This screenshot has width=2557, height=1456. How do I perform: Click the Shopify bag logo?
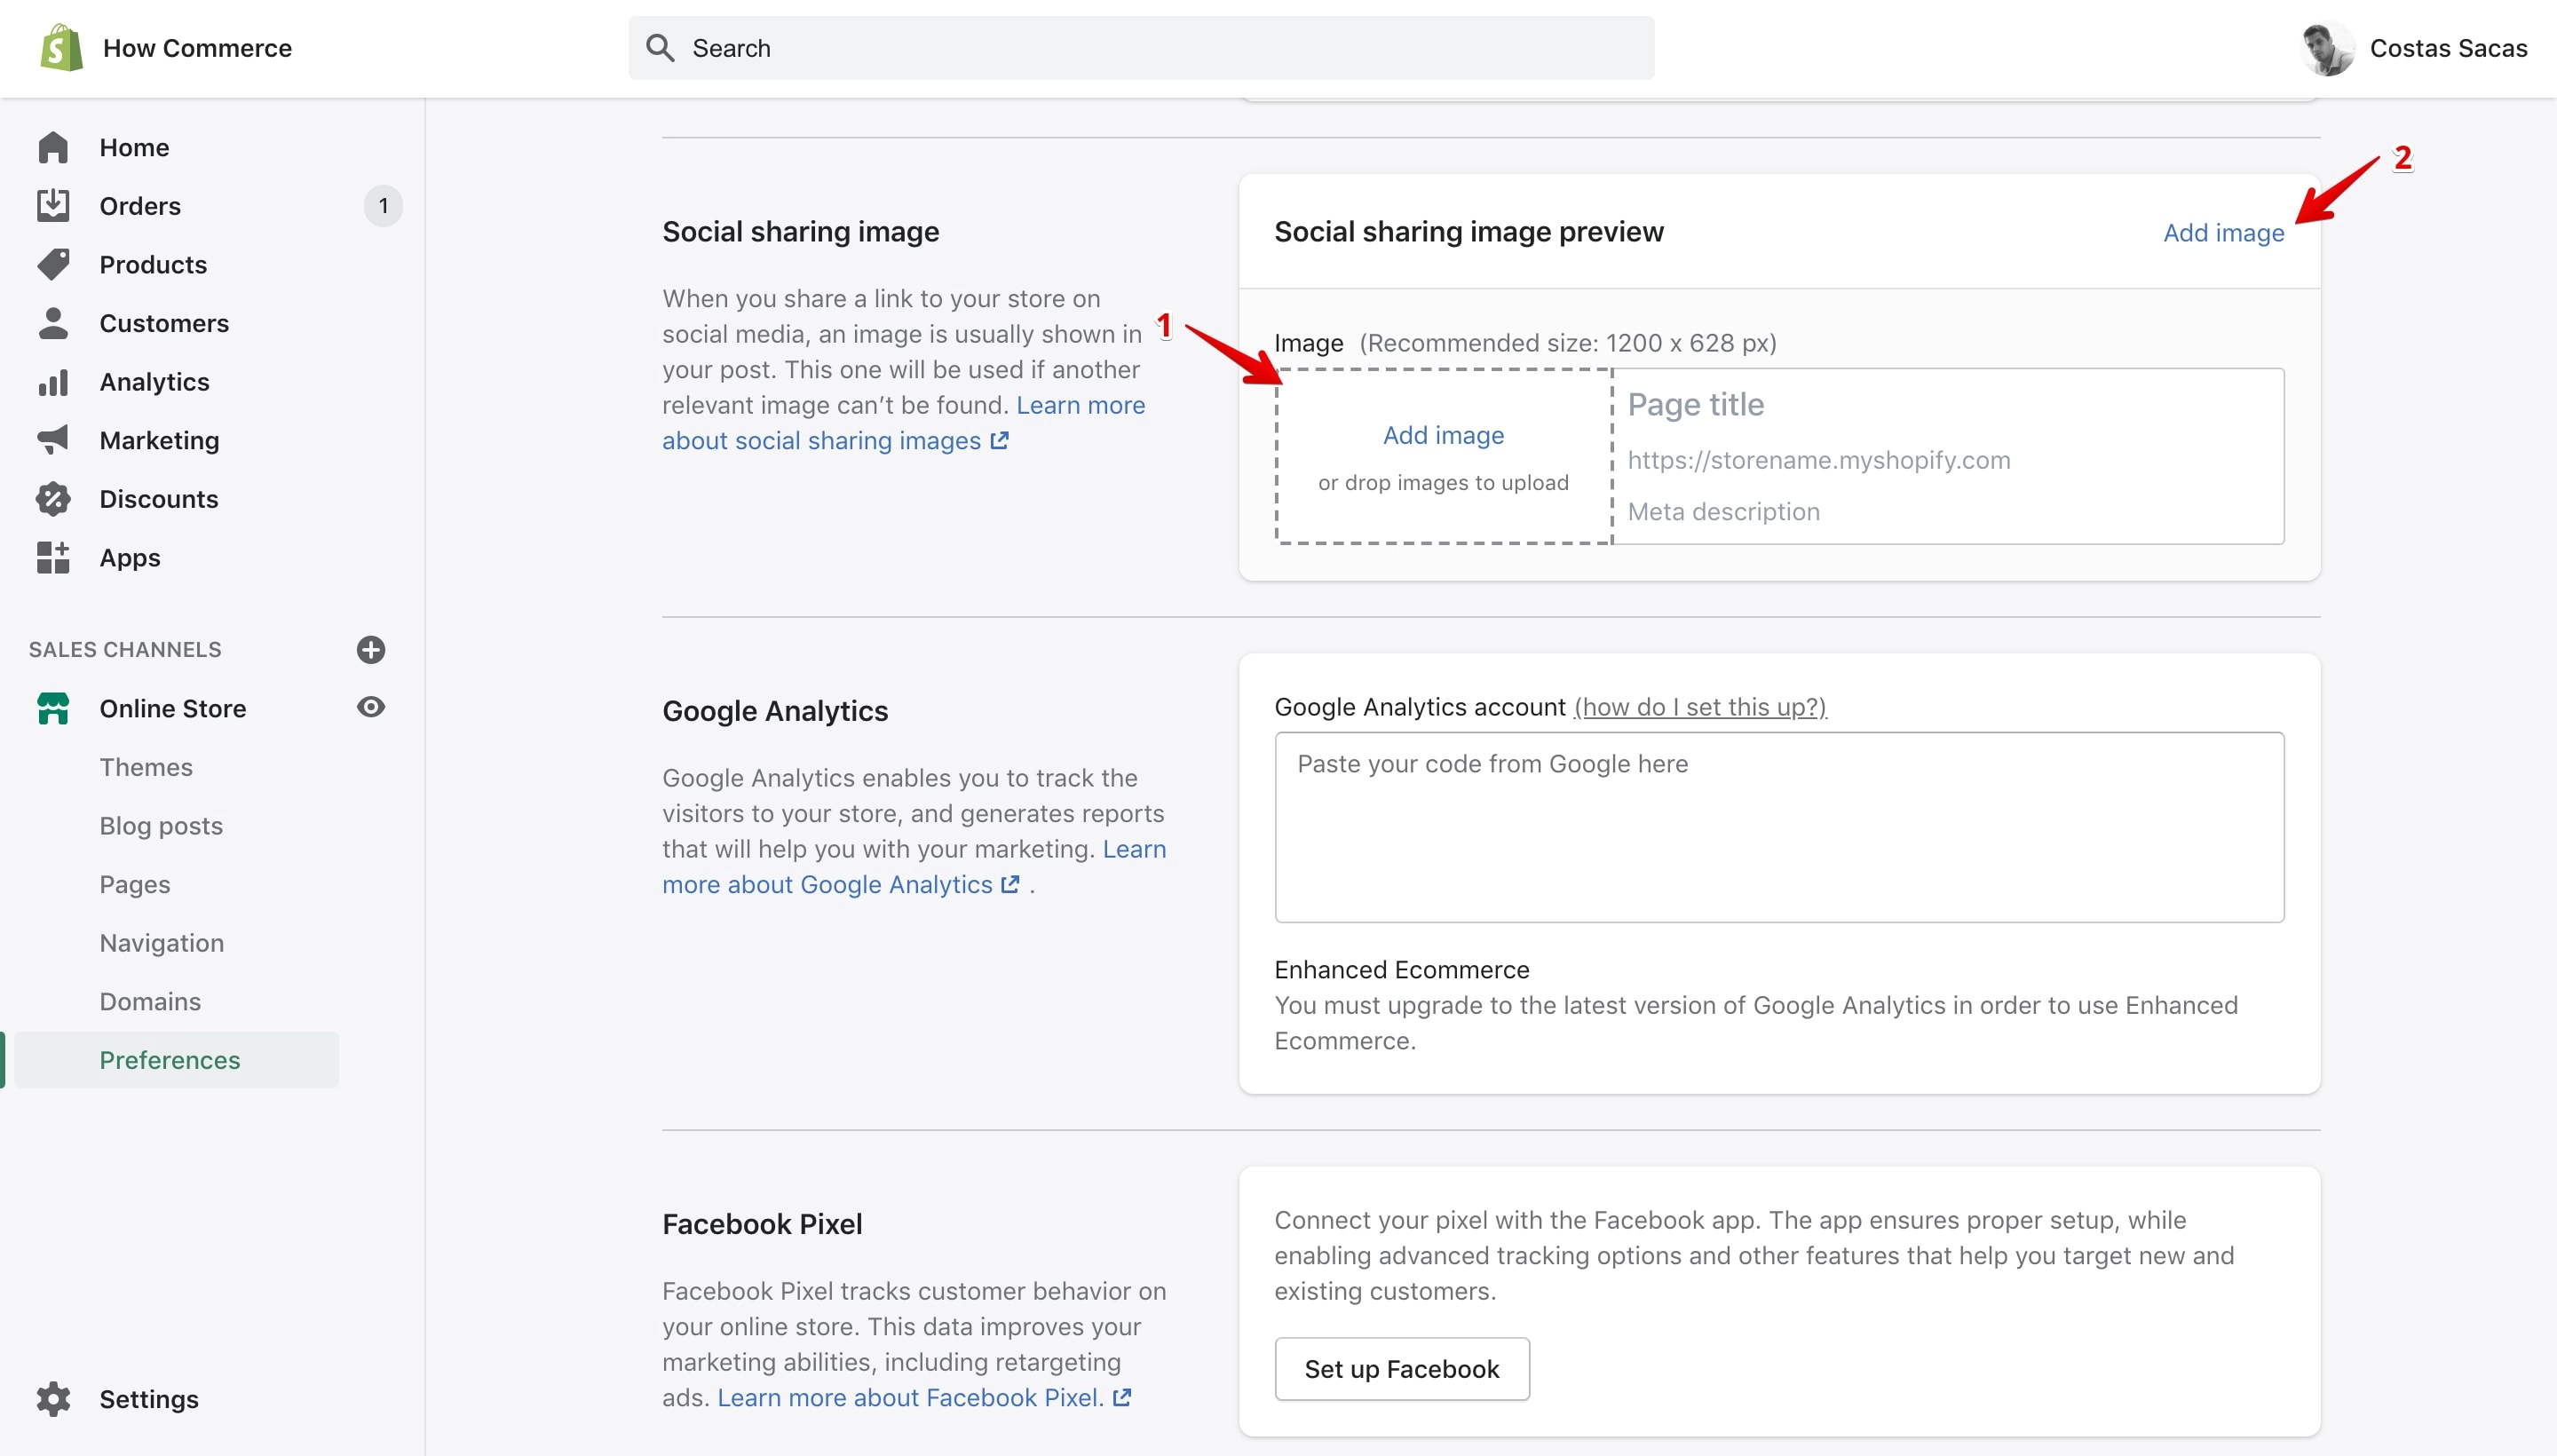tap(61, 47)
